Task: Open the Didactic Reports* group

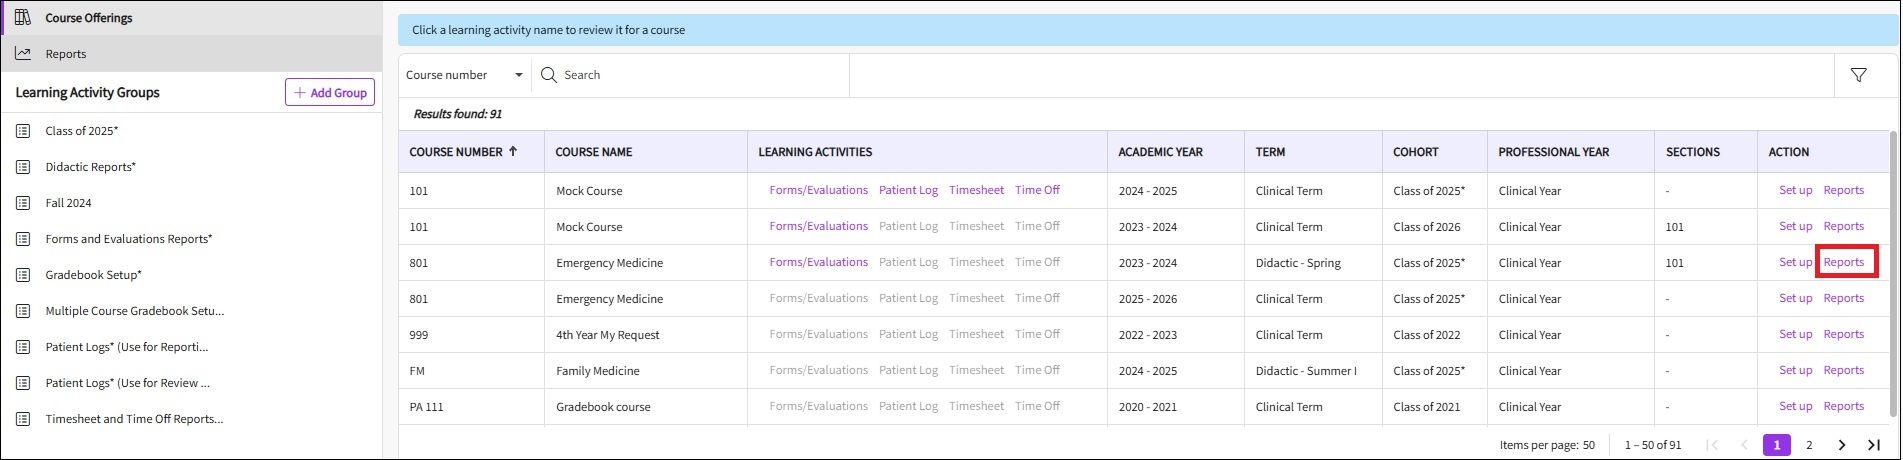Action: [91, 167]
